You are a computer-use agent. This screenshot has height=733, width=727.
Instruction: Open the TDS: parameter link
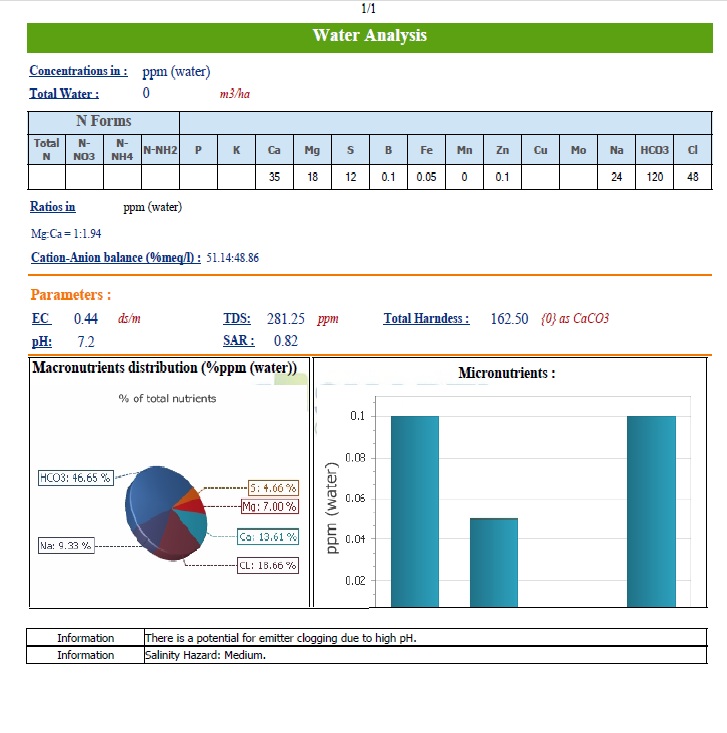click(237, 318)
